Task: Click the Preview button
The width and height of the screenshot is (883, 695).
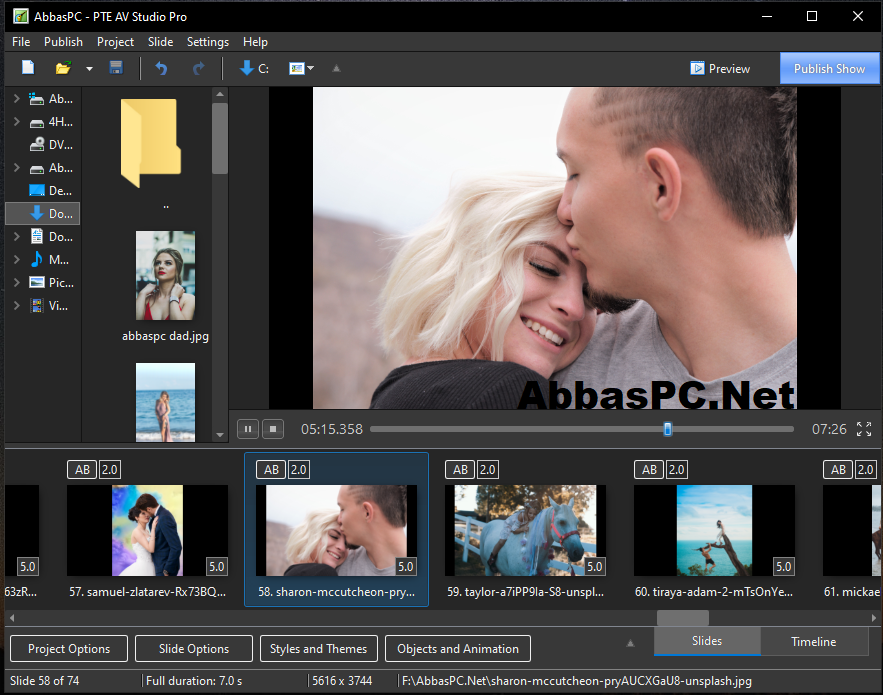Action: point(720,69)
